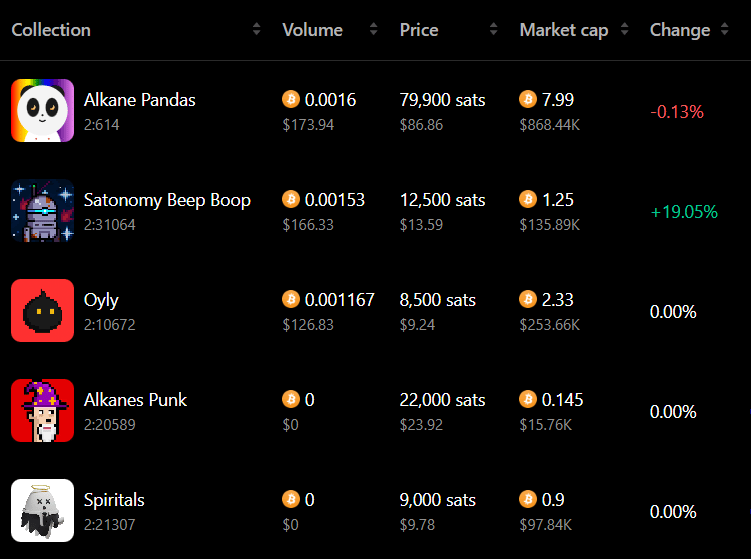Click the Bitcoin icon beside volume 0.001167
Image resolution: width=751 pixels, height=559 pixels.
tap(291, 299)
